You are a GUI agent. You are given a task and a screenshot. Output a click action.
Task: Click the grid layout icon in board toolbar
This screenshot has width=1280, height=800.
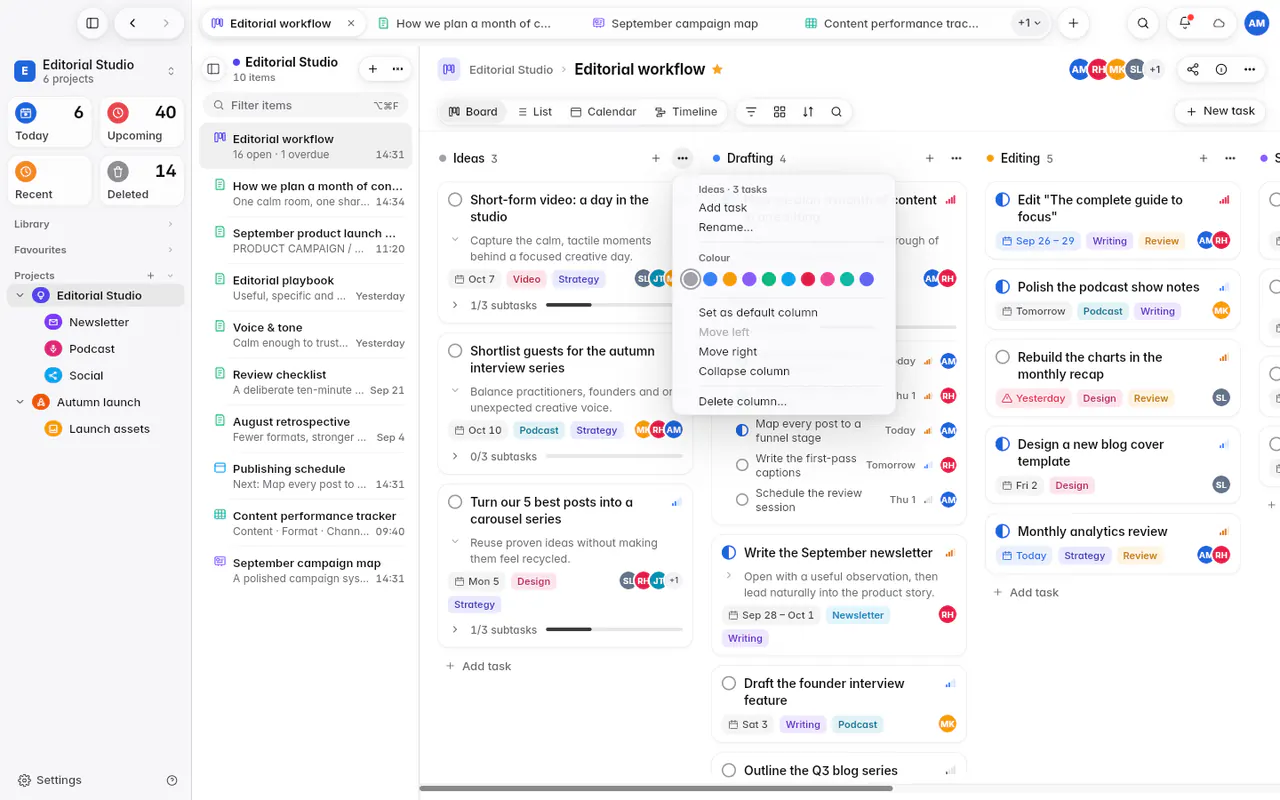(780, 112)
